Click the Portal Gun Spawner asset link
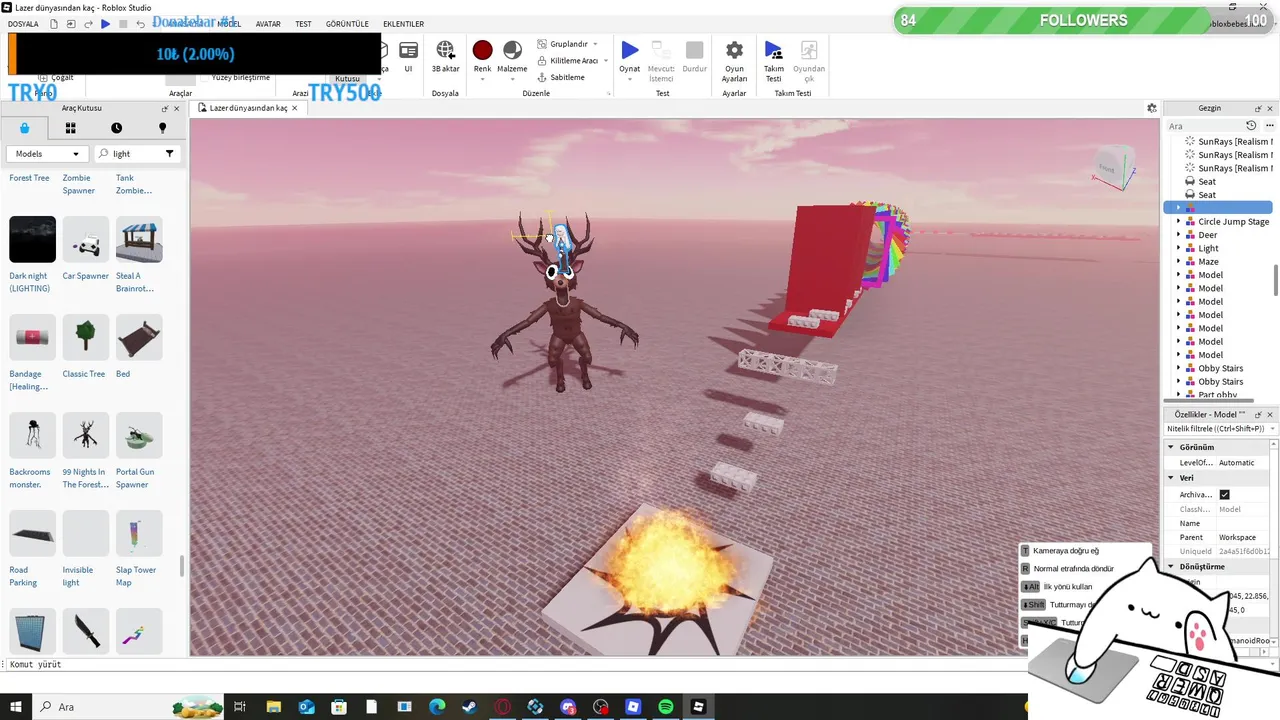Viewport: 1280px width, 720px height. click(135, 478)
